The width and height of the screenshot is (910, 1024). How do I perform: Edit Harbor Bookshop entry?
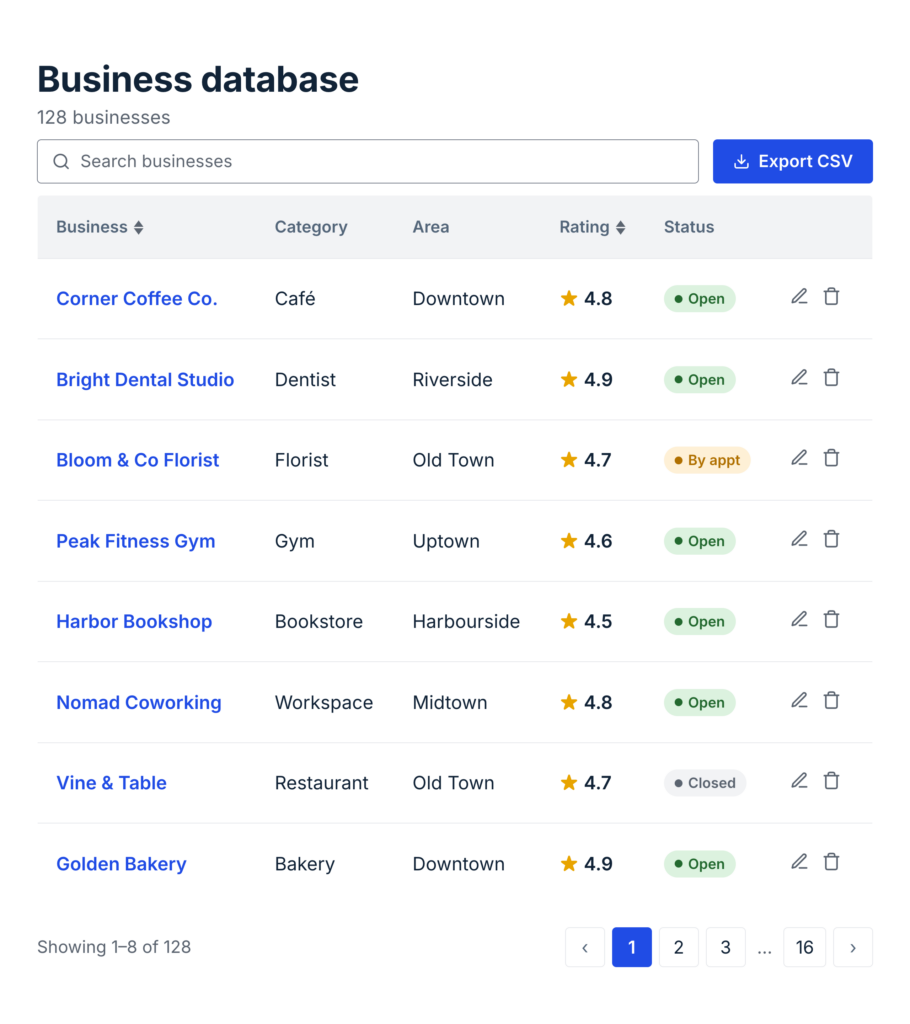[x=799, y=619]
